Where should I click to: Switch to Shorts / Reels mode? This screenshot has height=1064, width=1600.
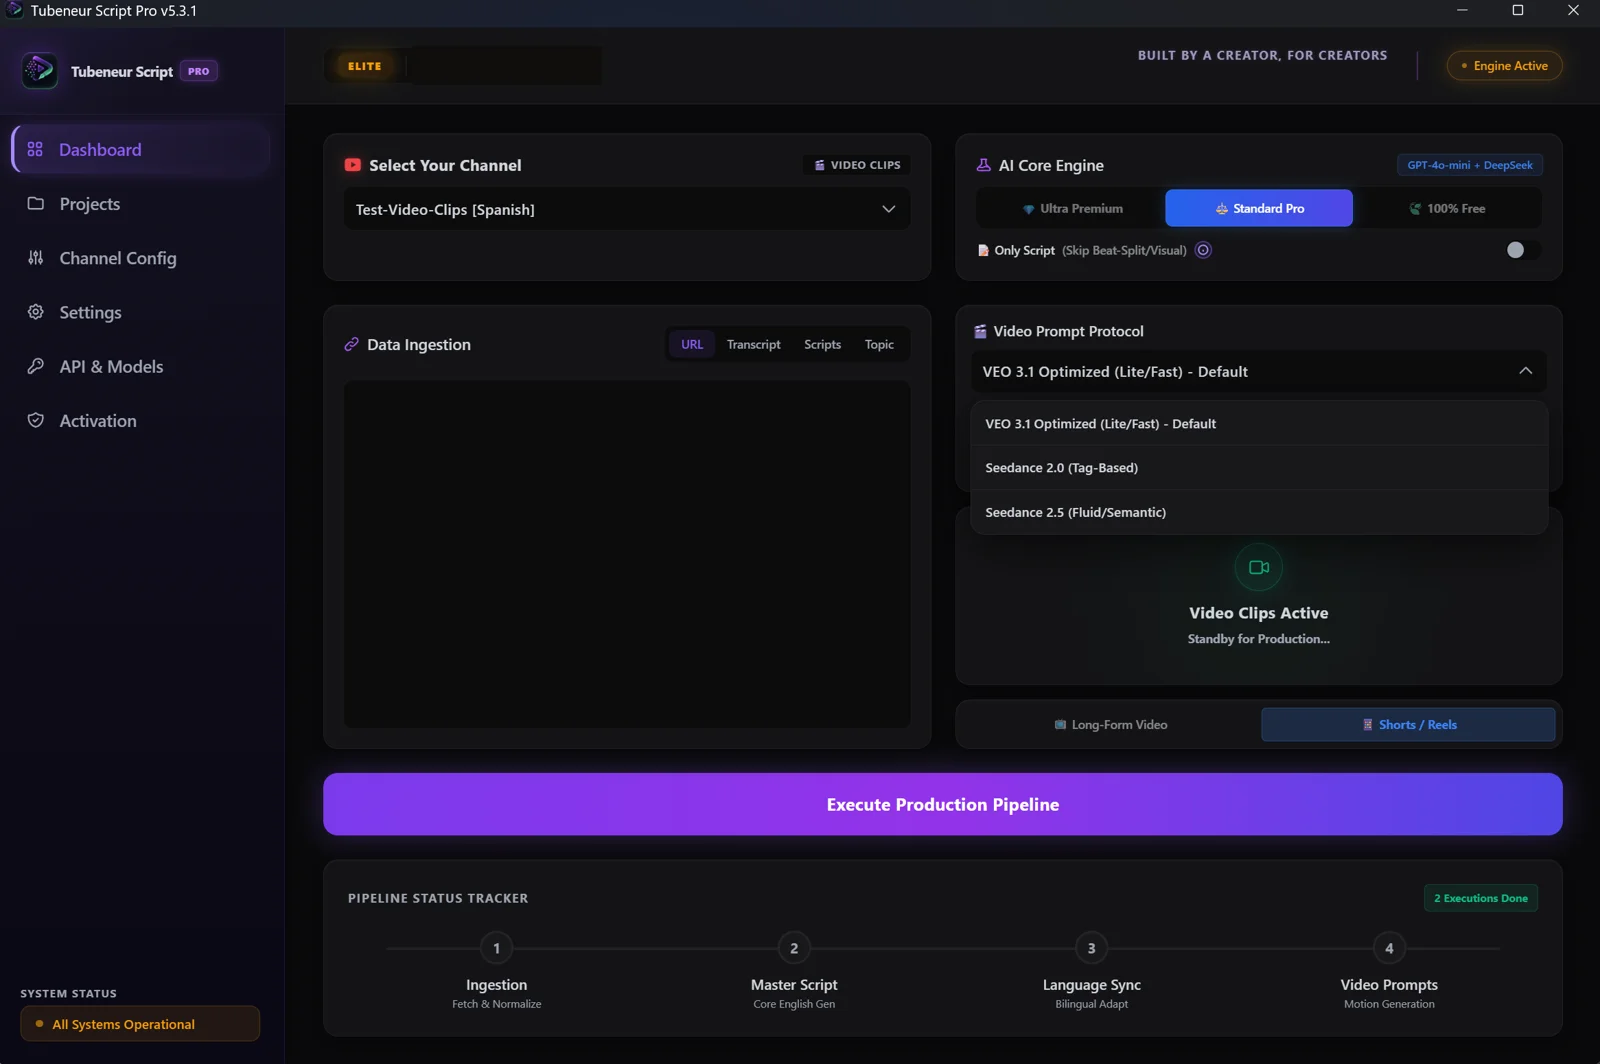point(1408,725)
